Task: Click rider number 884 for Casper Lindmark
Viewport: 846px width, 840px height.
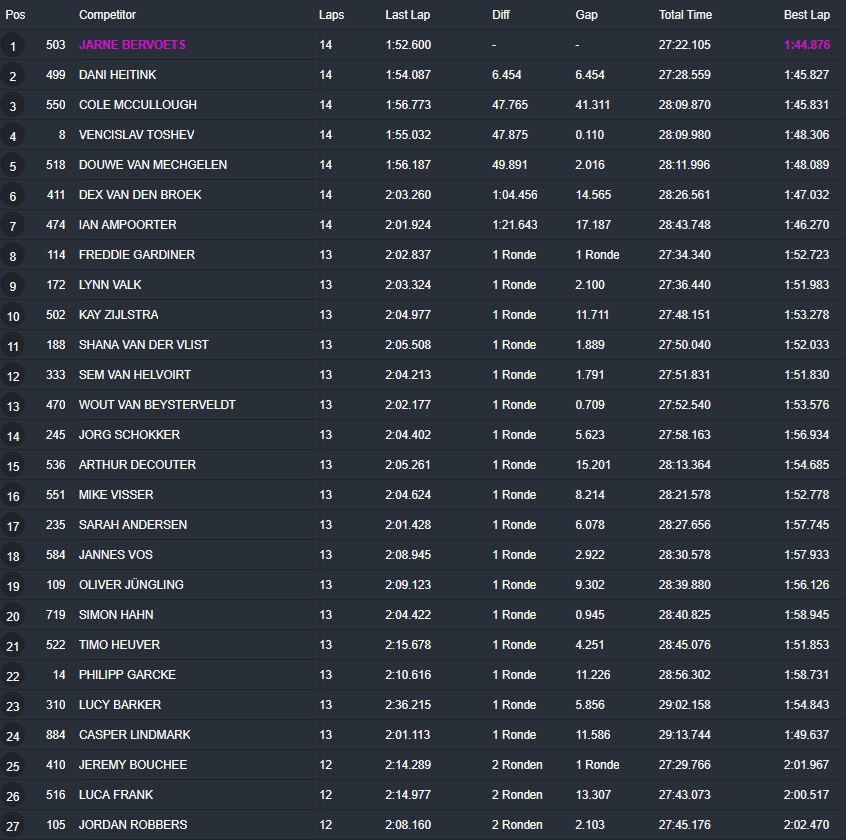Action: [x=55, y=735]
